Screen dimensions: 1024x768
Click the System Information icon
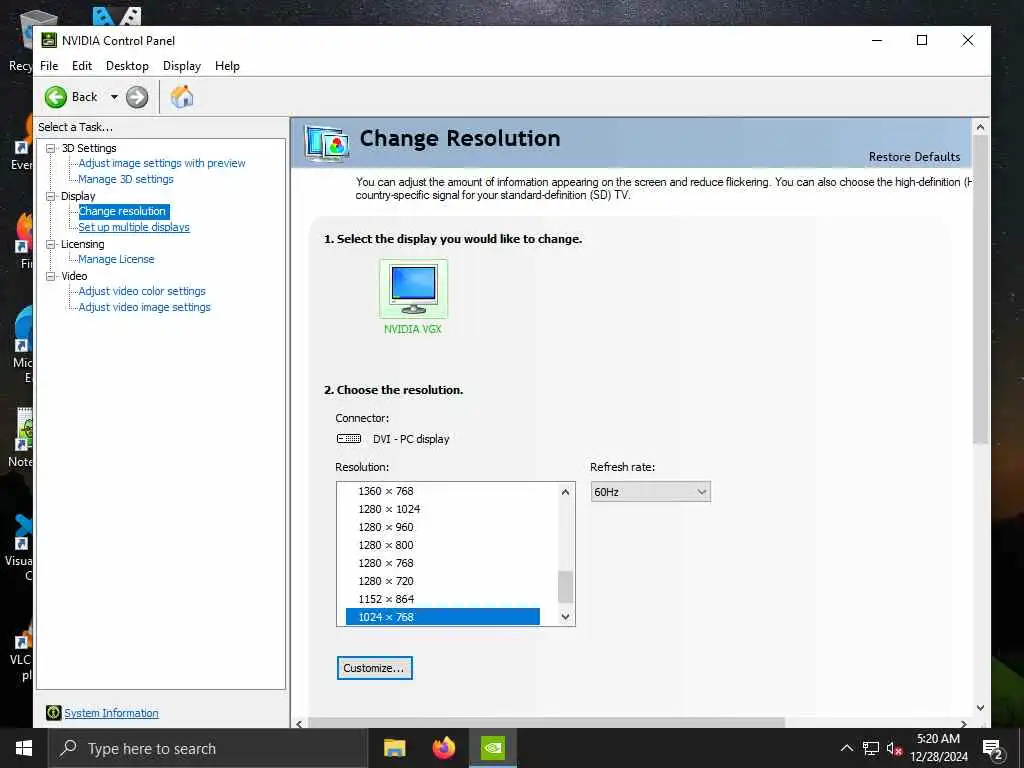(54, 712)
